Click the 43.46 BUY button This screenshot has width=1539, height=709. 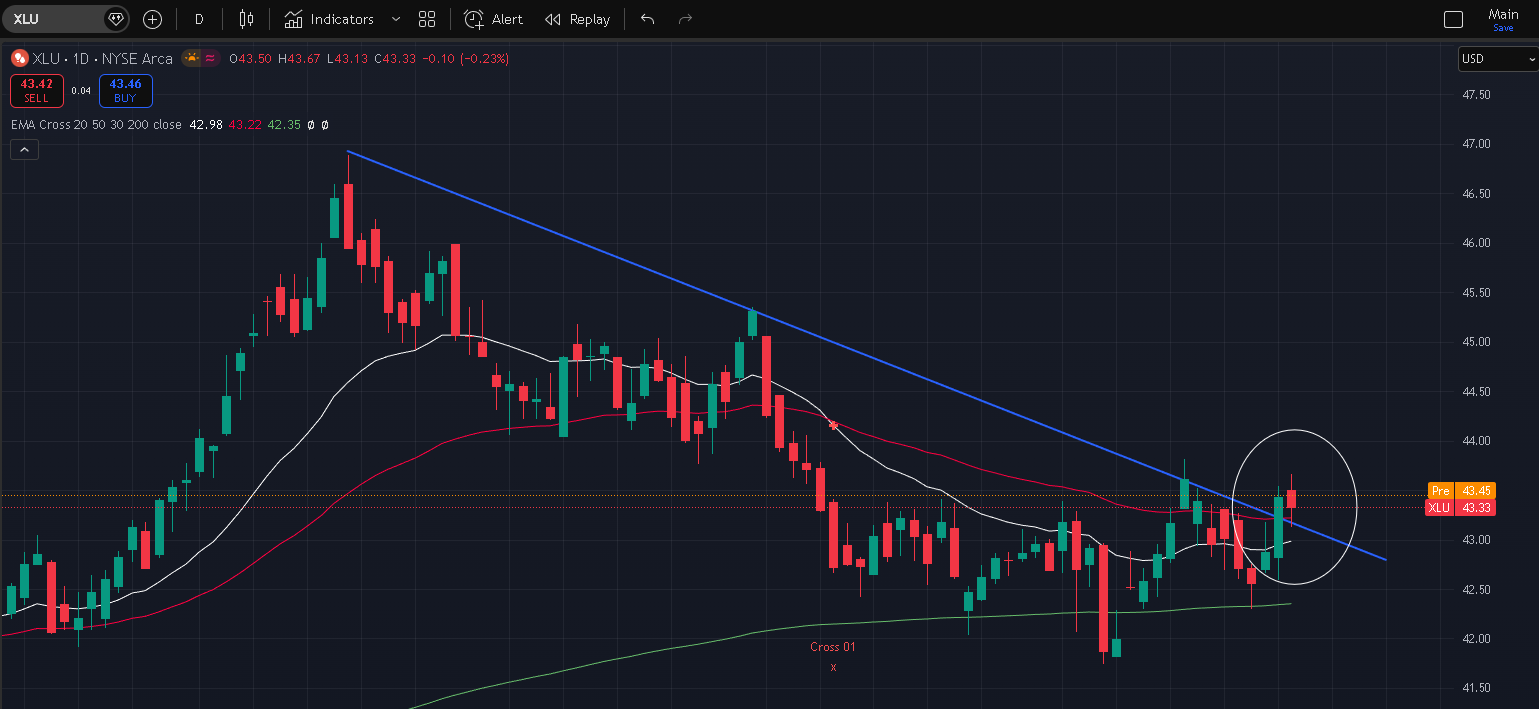125,90
